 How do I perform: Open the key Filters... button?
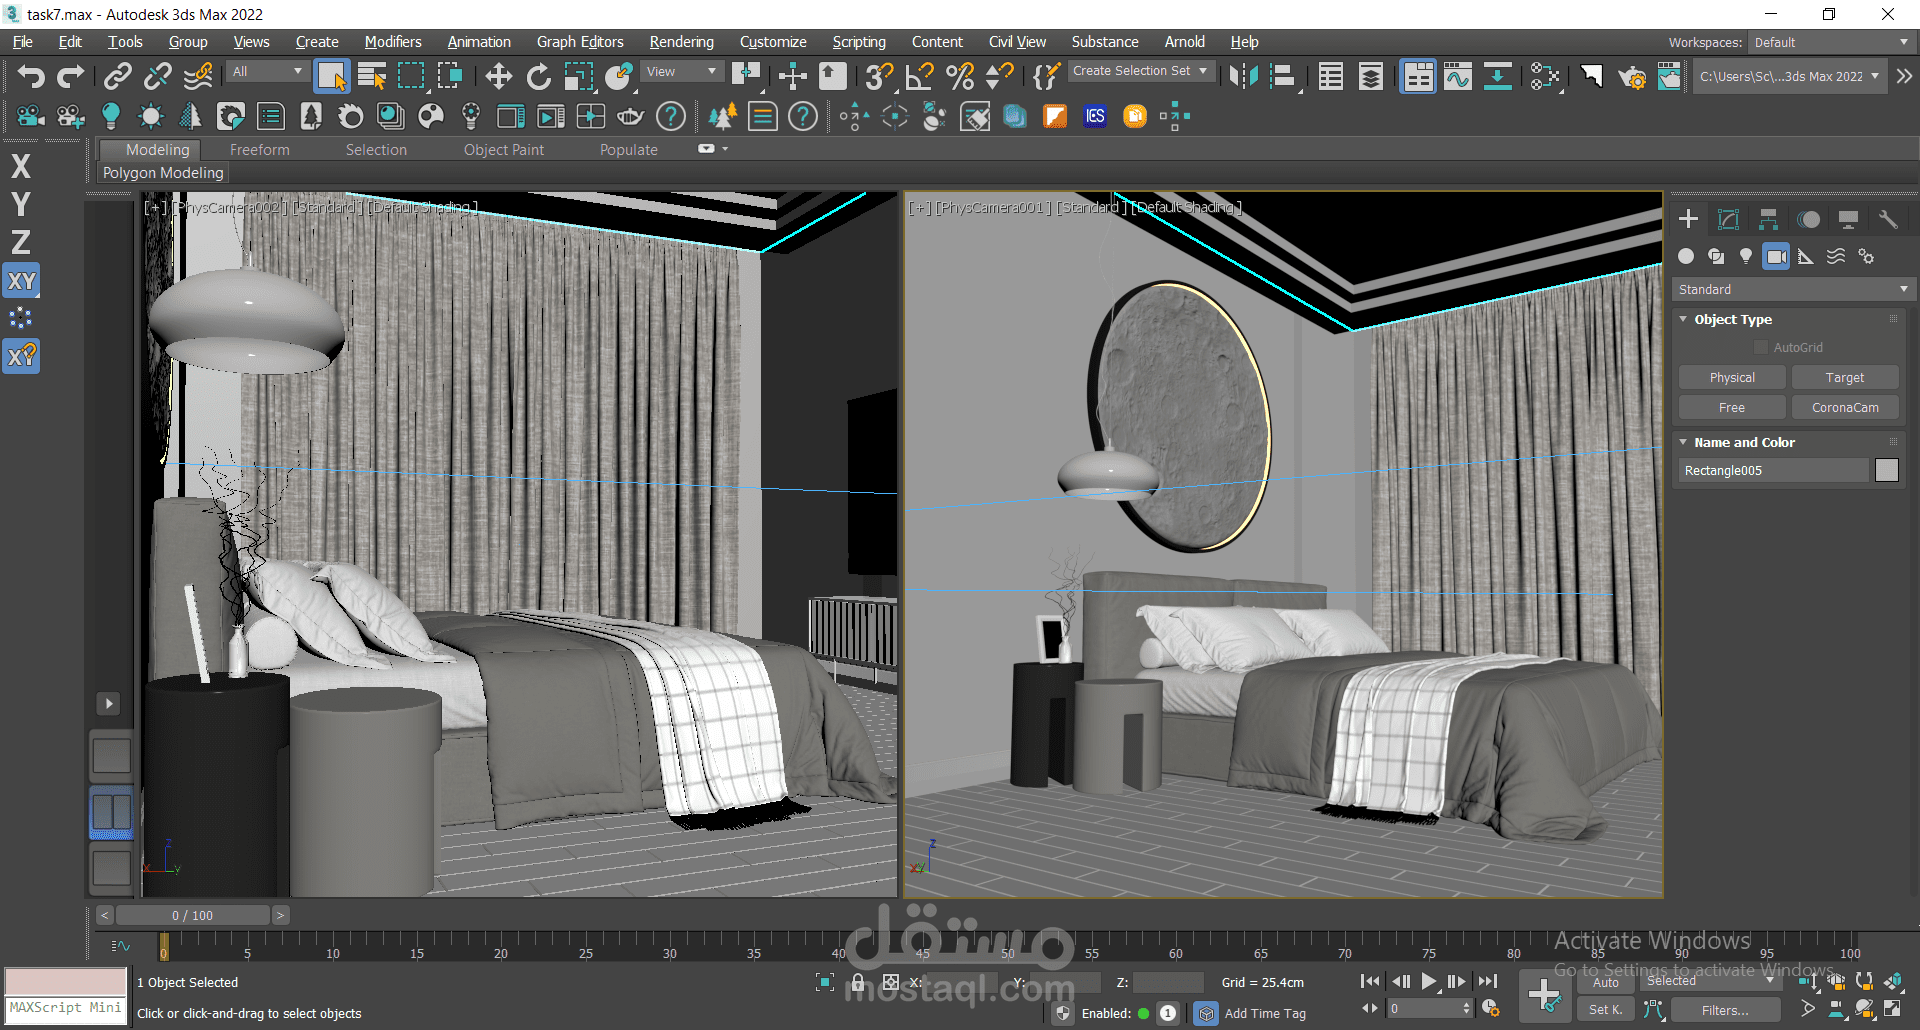[1725, 1010]
